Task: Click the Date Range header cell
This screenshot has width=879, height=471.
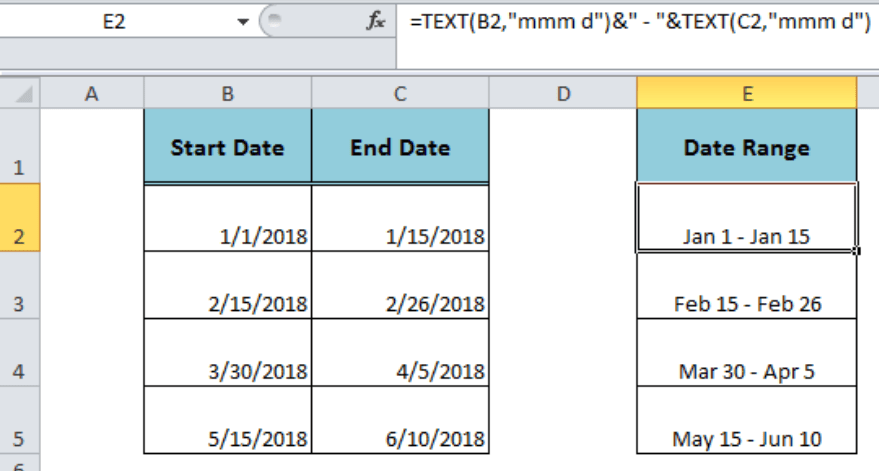Action: pos(746,147)
